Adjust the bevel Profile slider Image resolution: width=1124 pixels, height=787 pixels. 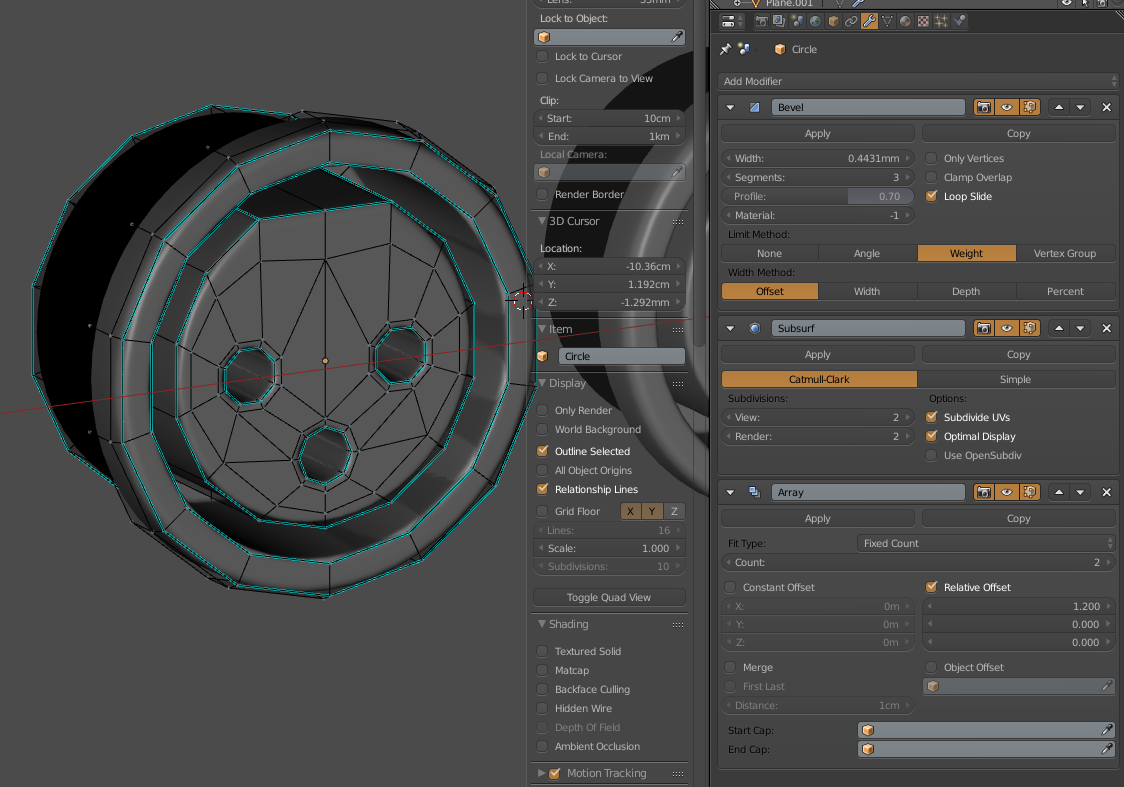[818, 196]
